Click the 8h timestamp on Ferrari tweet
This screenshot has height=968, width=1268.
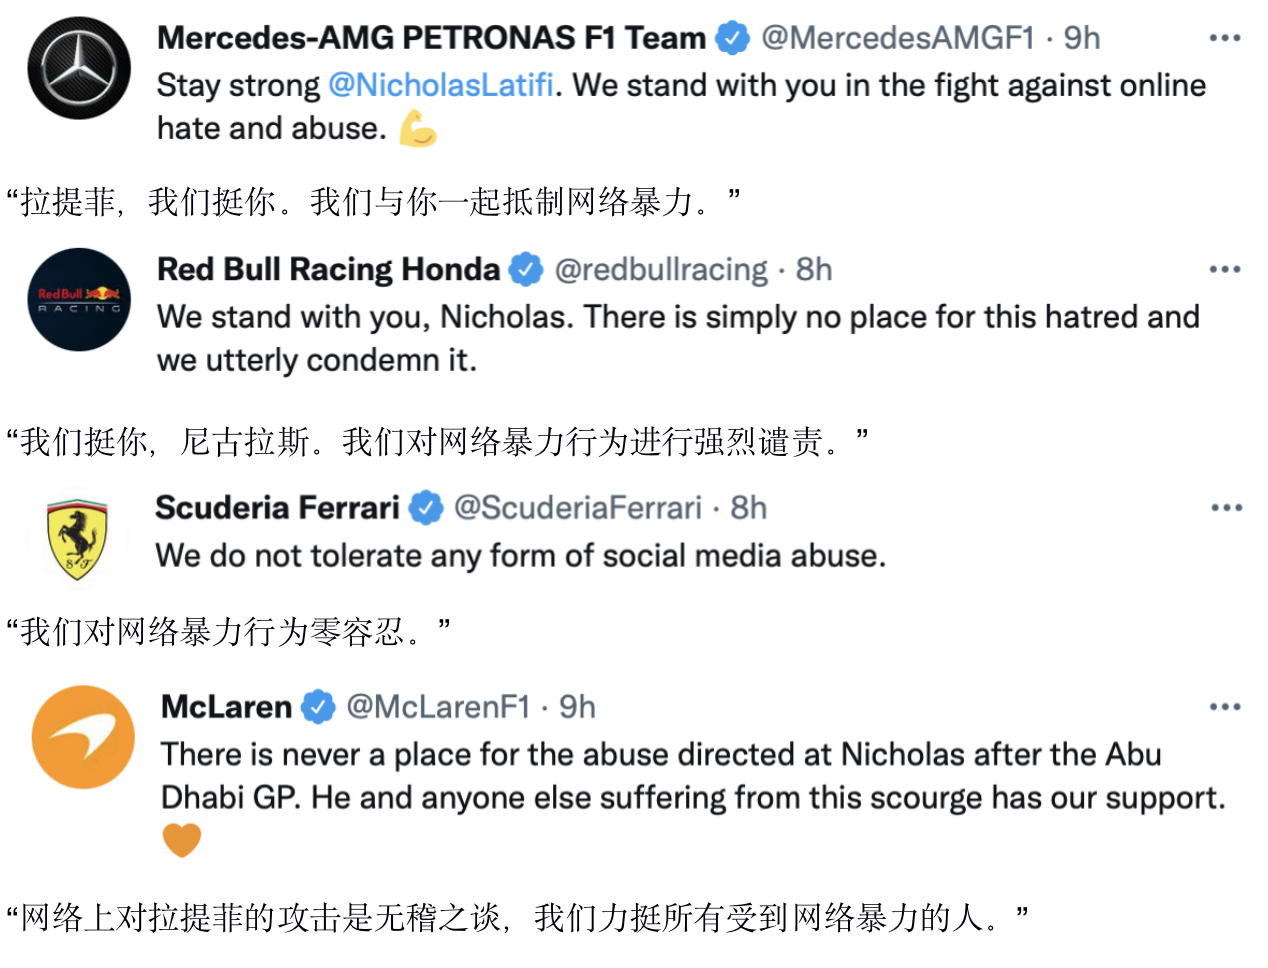(x=748, y=508)
